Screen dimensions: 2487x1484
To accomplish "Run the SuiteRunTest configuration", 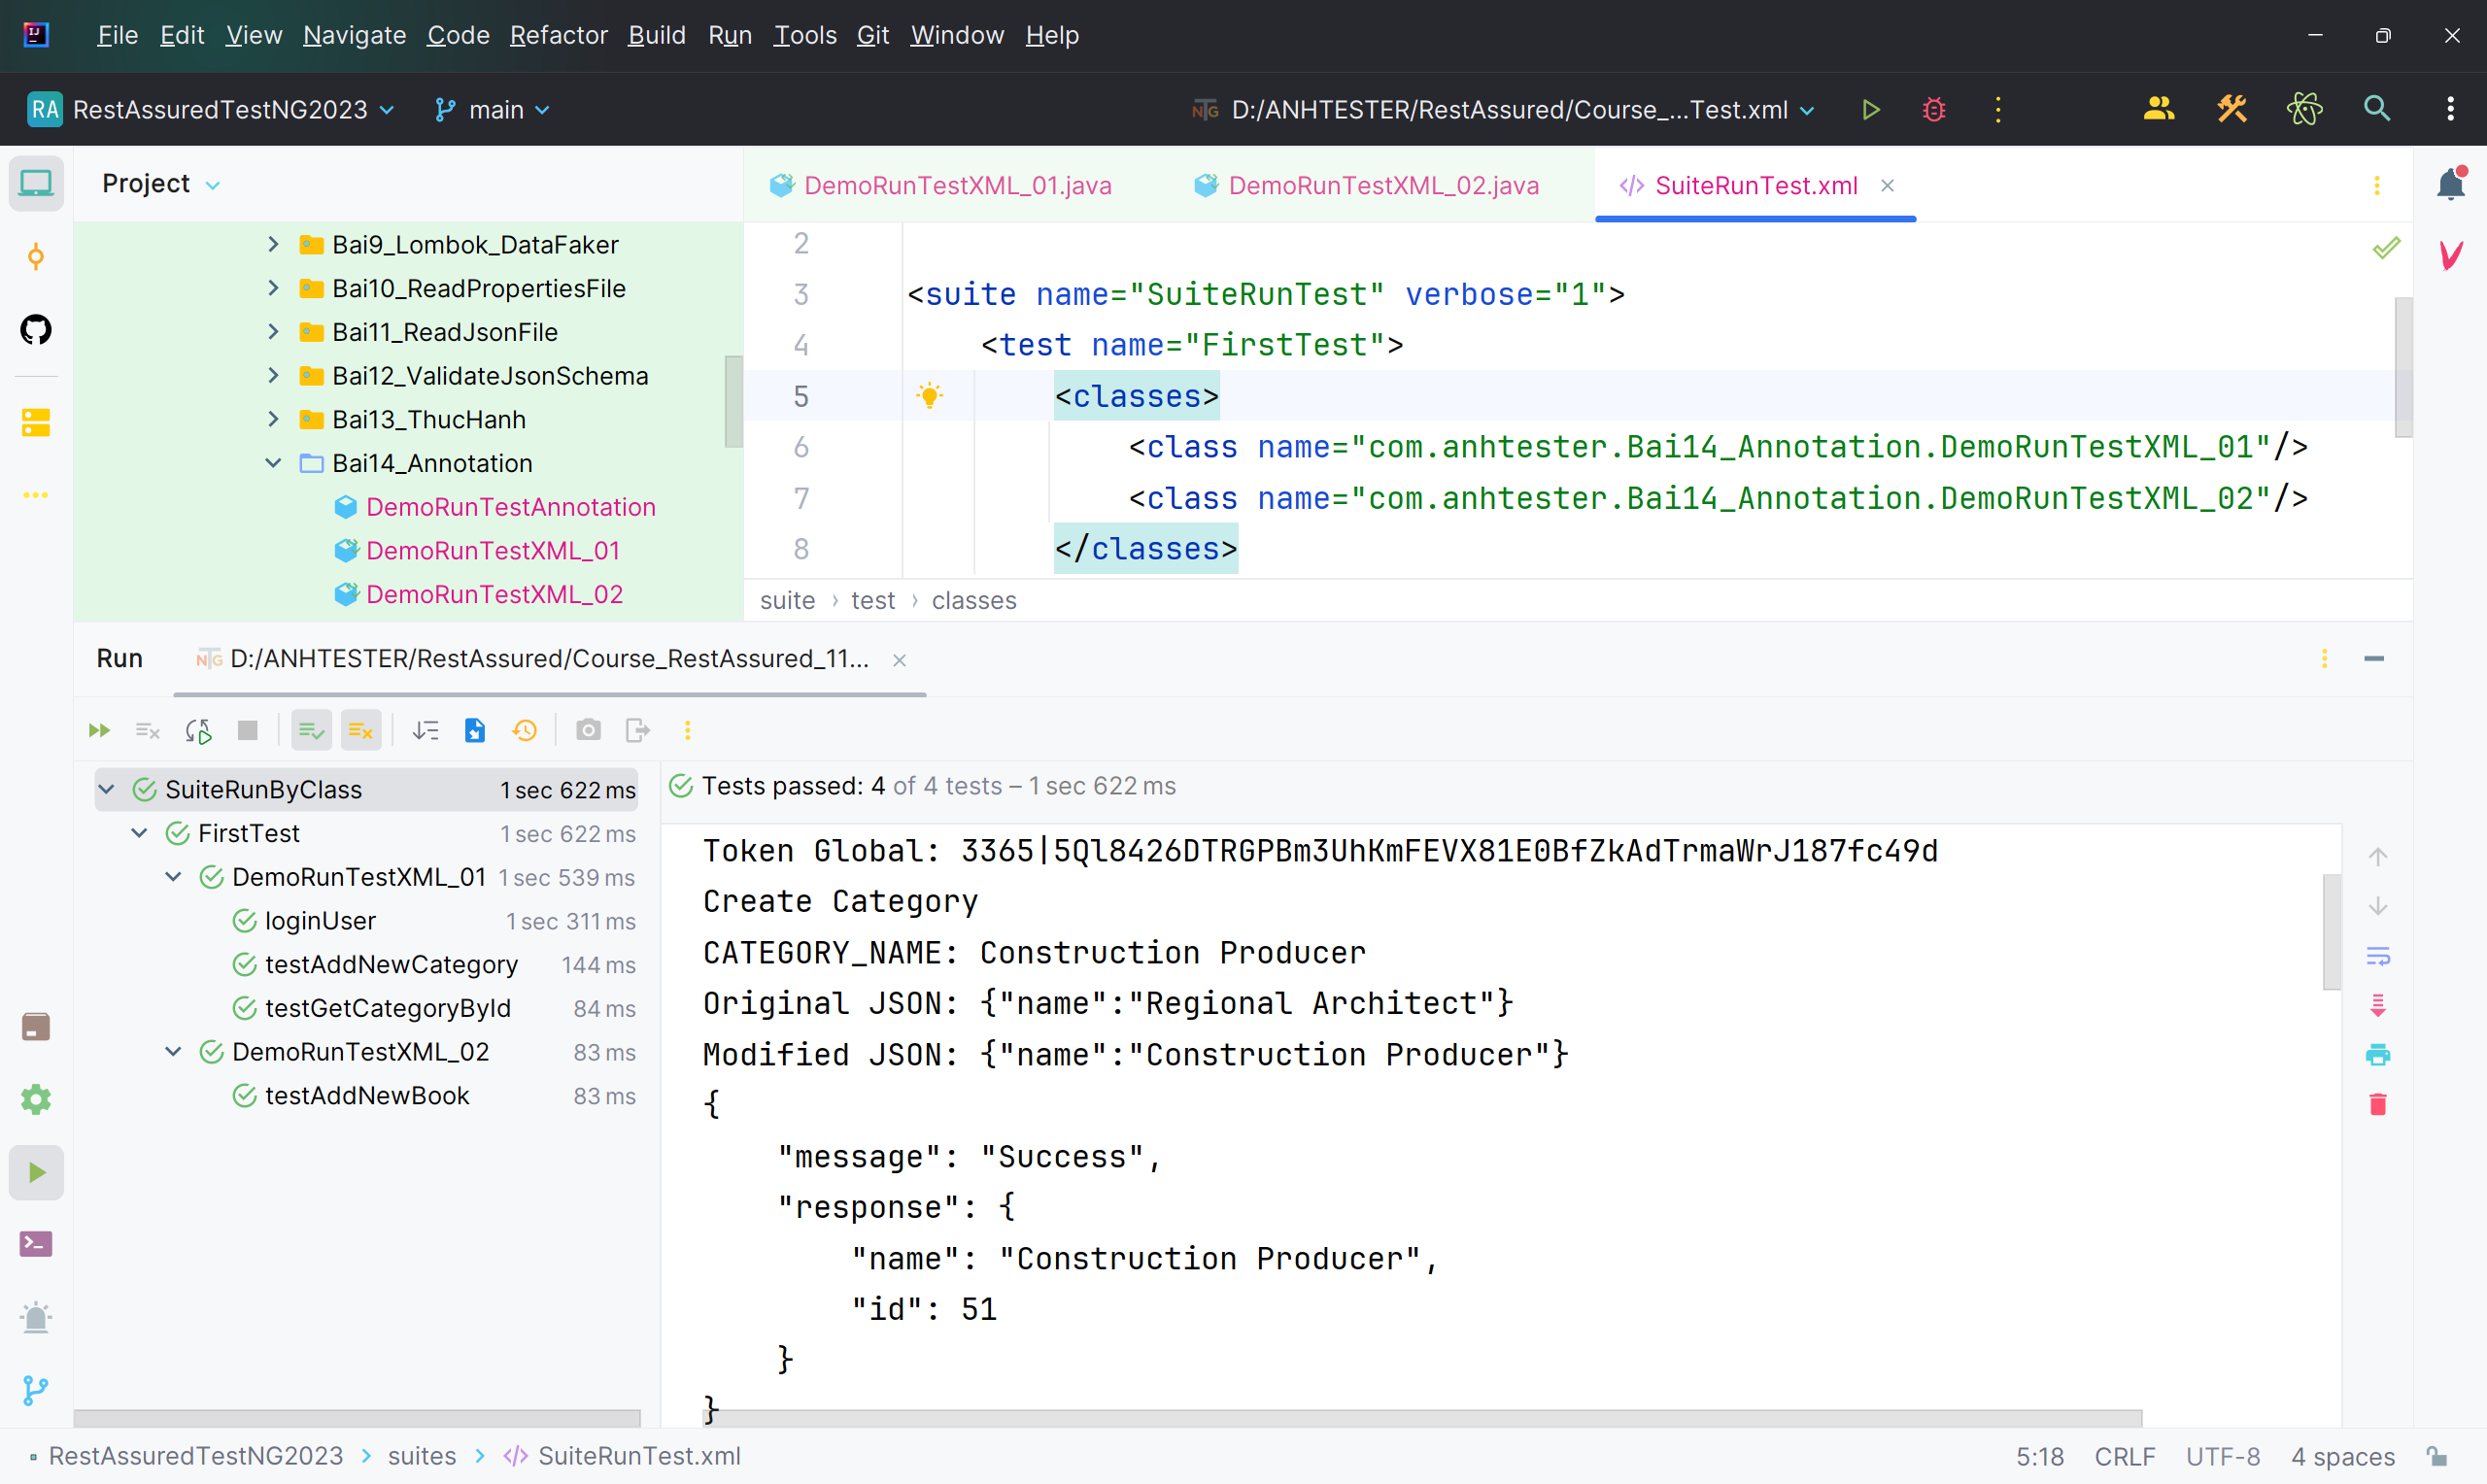I will (x=1871, y=109).
